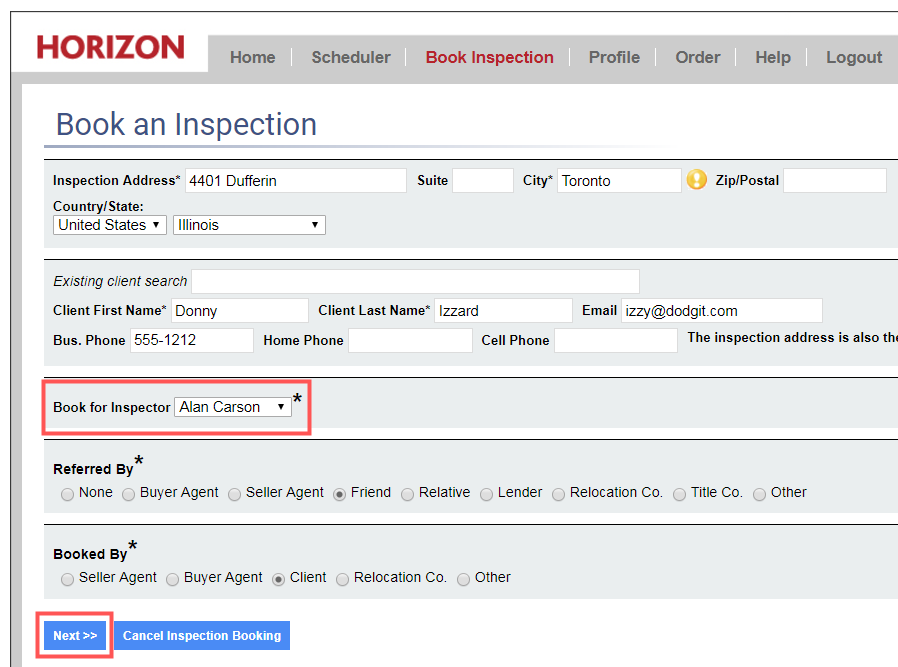Select Lender as referral source
This screenshot has width=898, height=667.
[487, 494]
